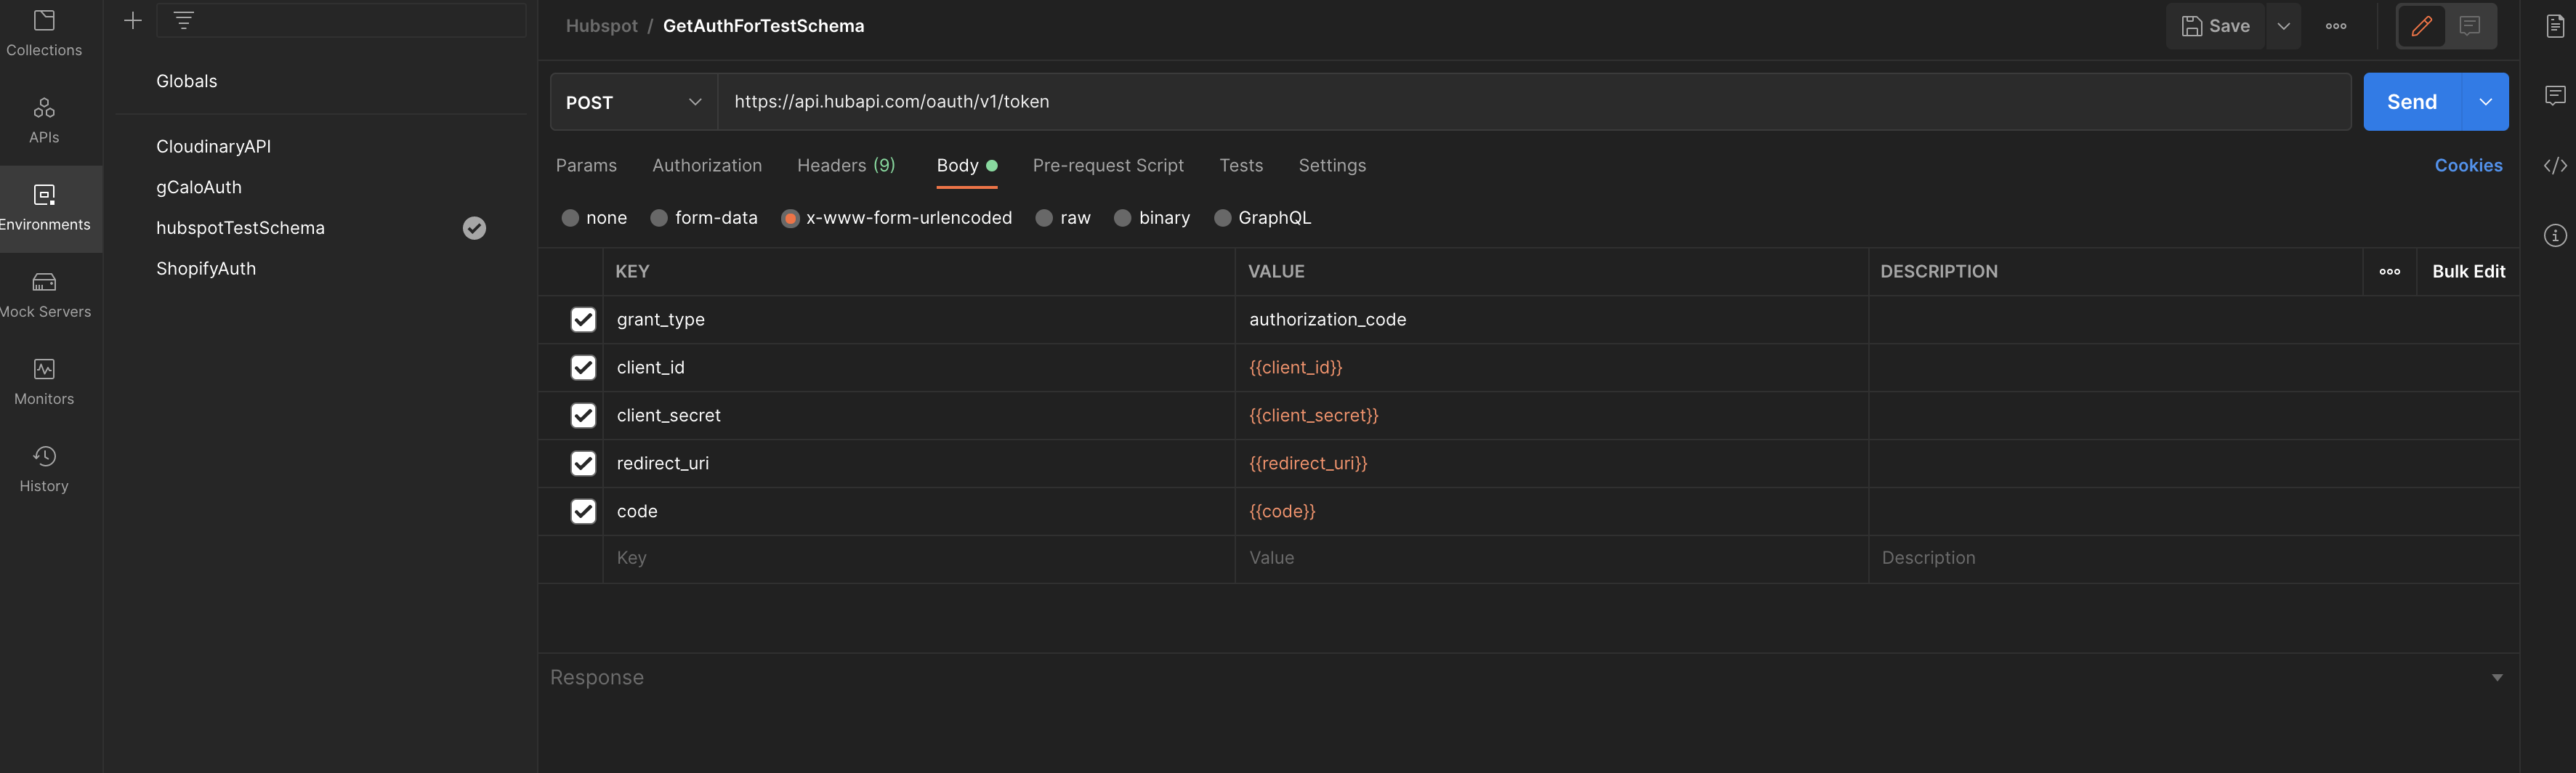Uncheck the grant_type row checkbox

click(583, 319)
